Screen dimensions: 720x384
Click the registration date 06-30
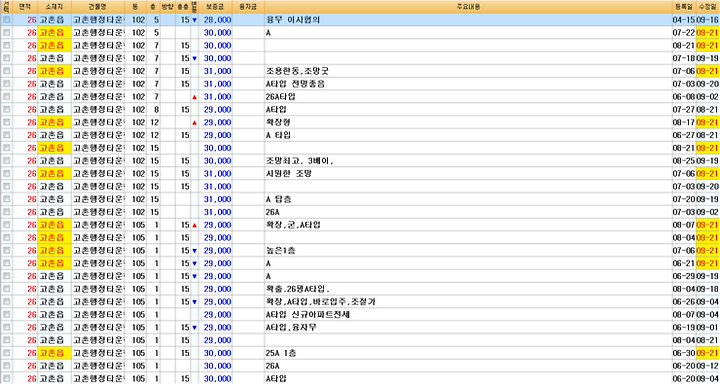[684, 354]
